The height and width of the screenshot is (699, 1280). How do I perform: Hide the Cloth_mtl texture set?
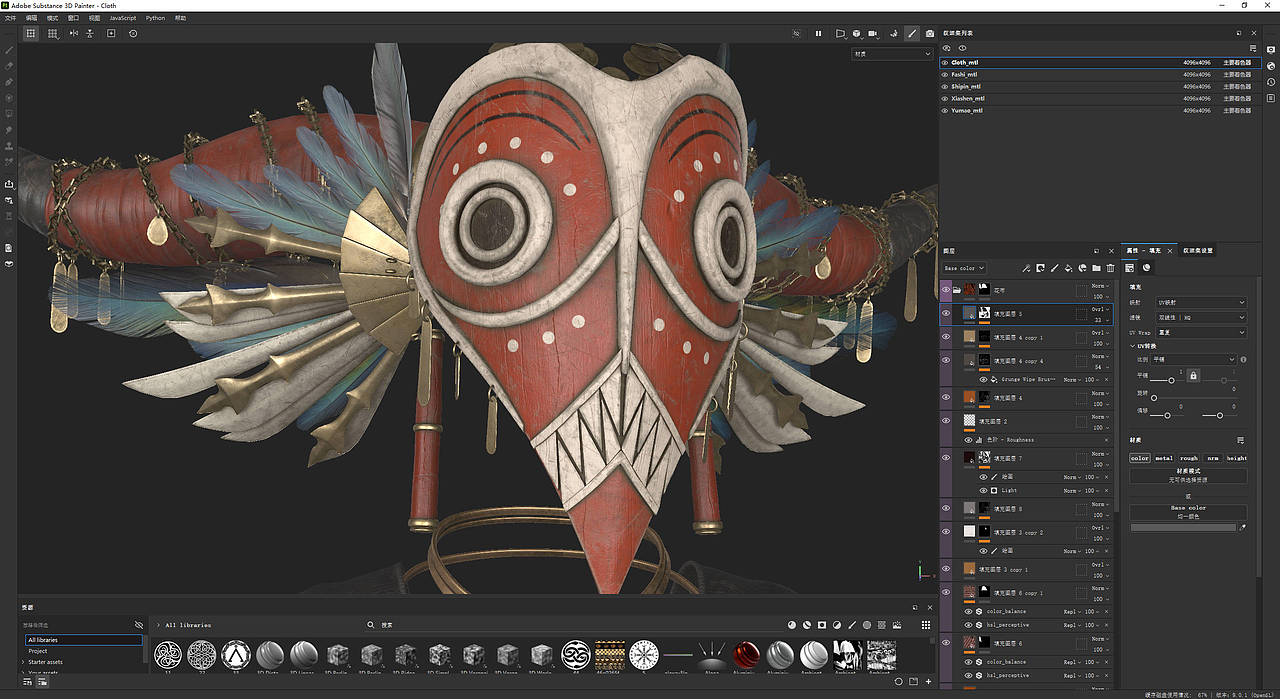click(945, 62)
